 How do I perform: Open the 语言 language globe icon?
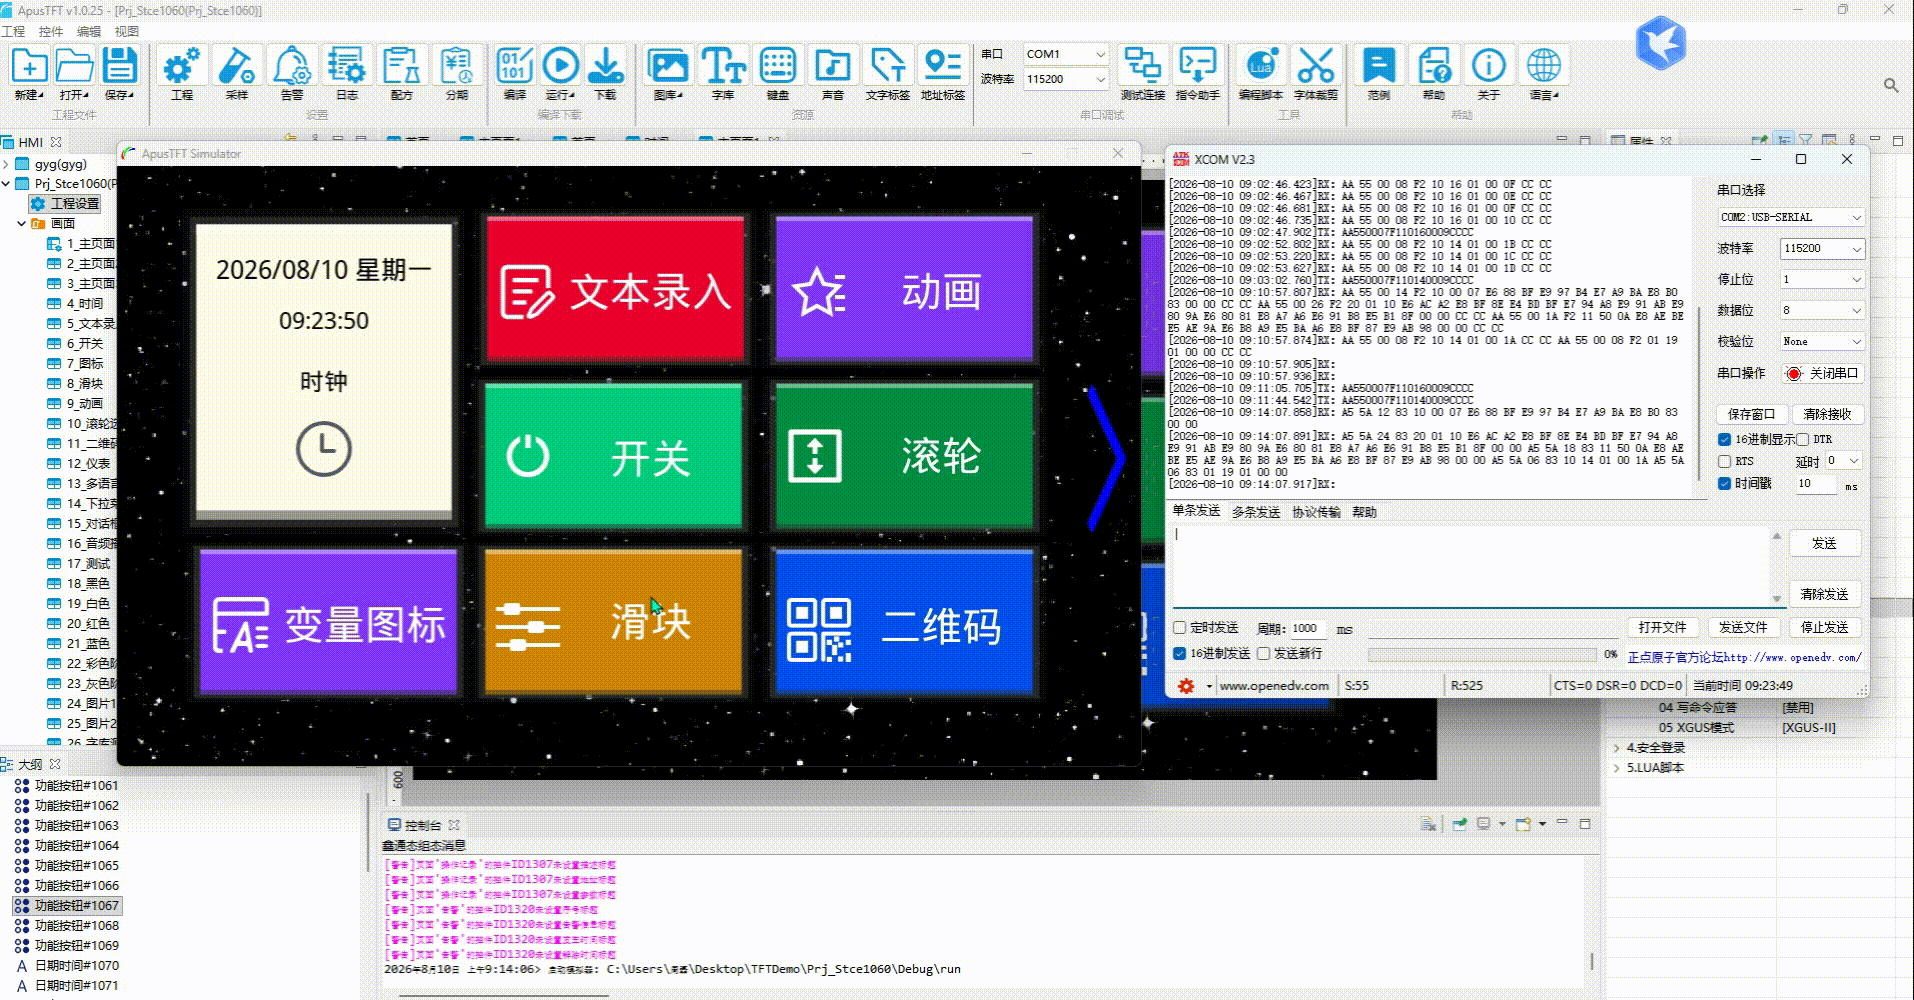(1544, 66)
